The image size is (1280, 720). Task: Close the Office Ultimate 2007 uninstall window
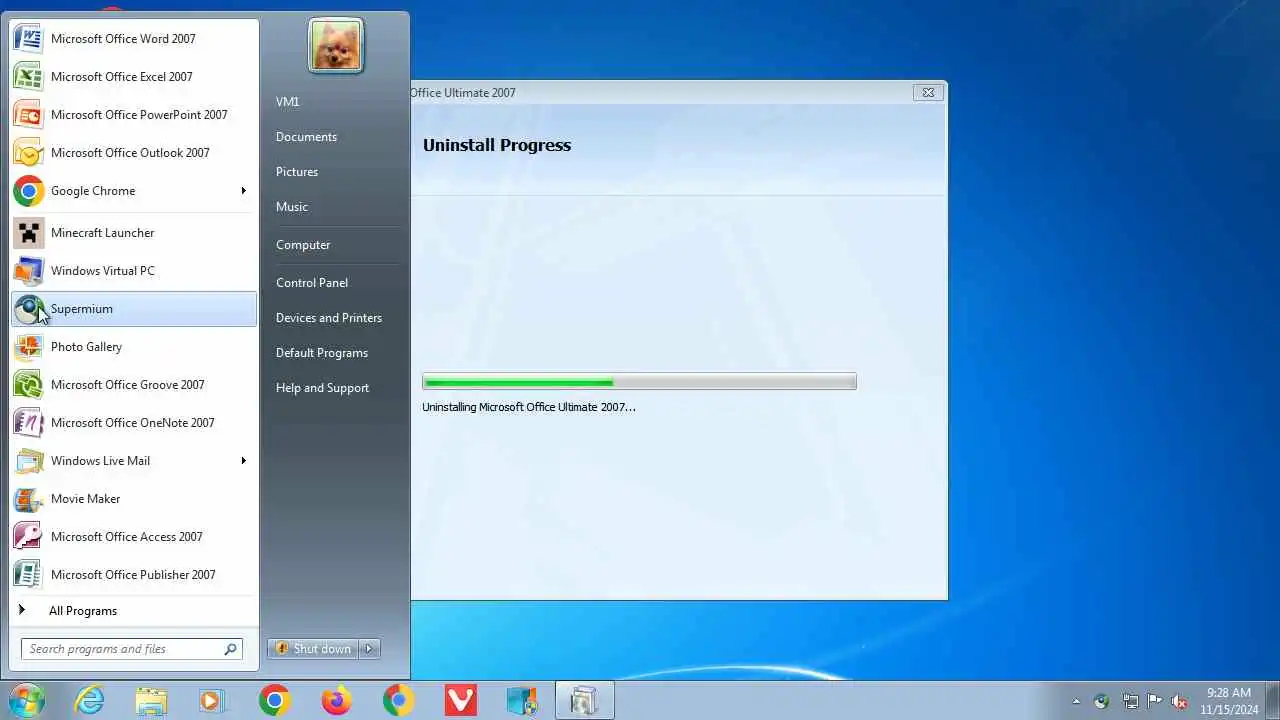[927, 92]
